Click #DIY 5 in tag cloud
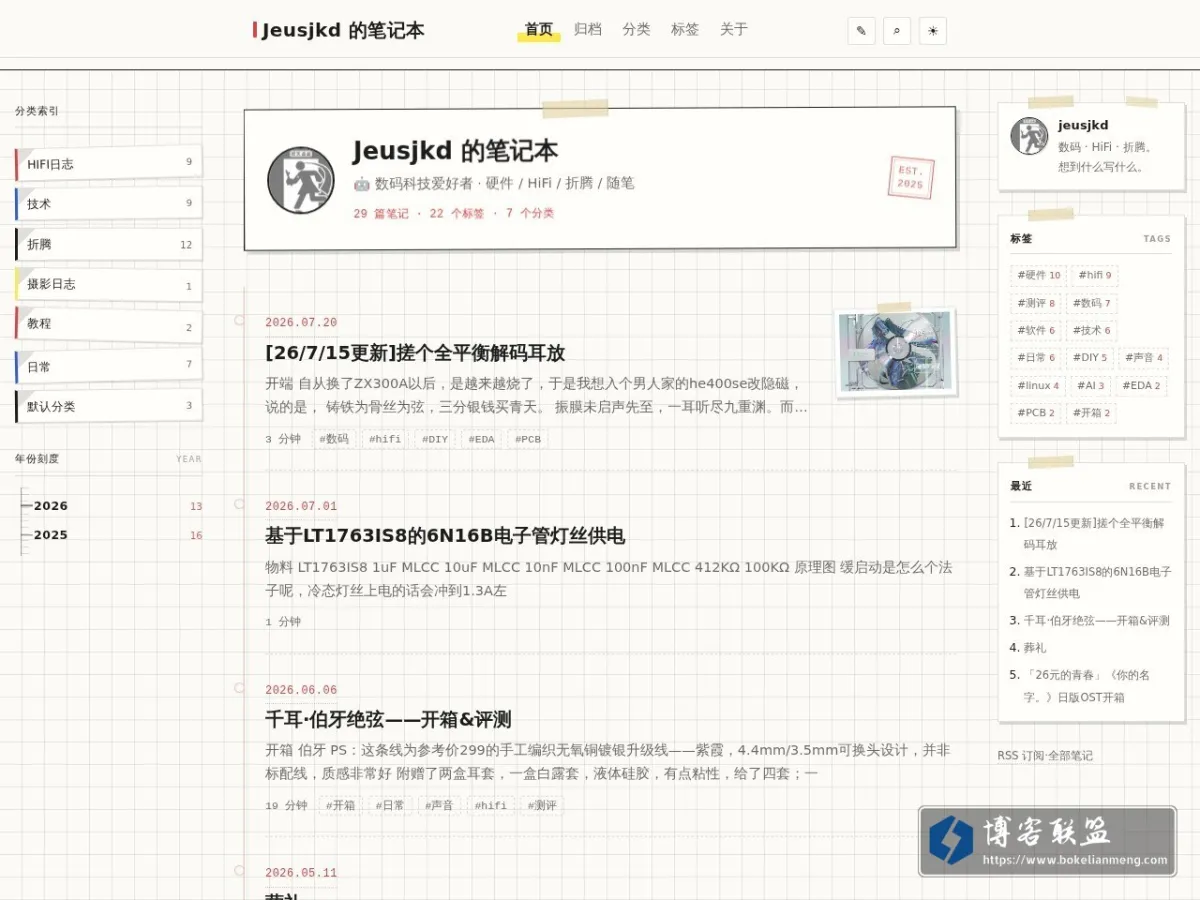This screenshot has height=900, width=1200. click(x=1090, y=358)
